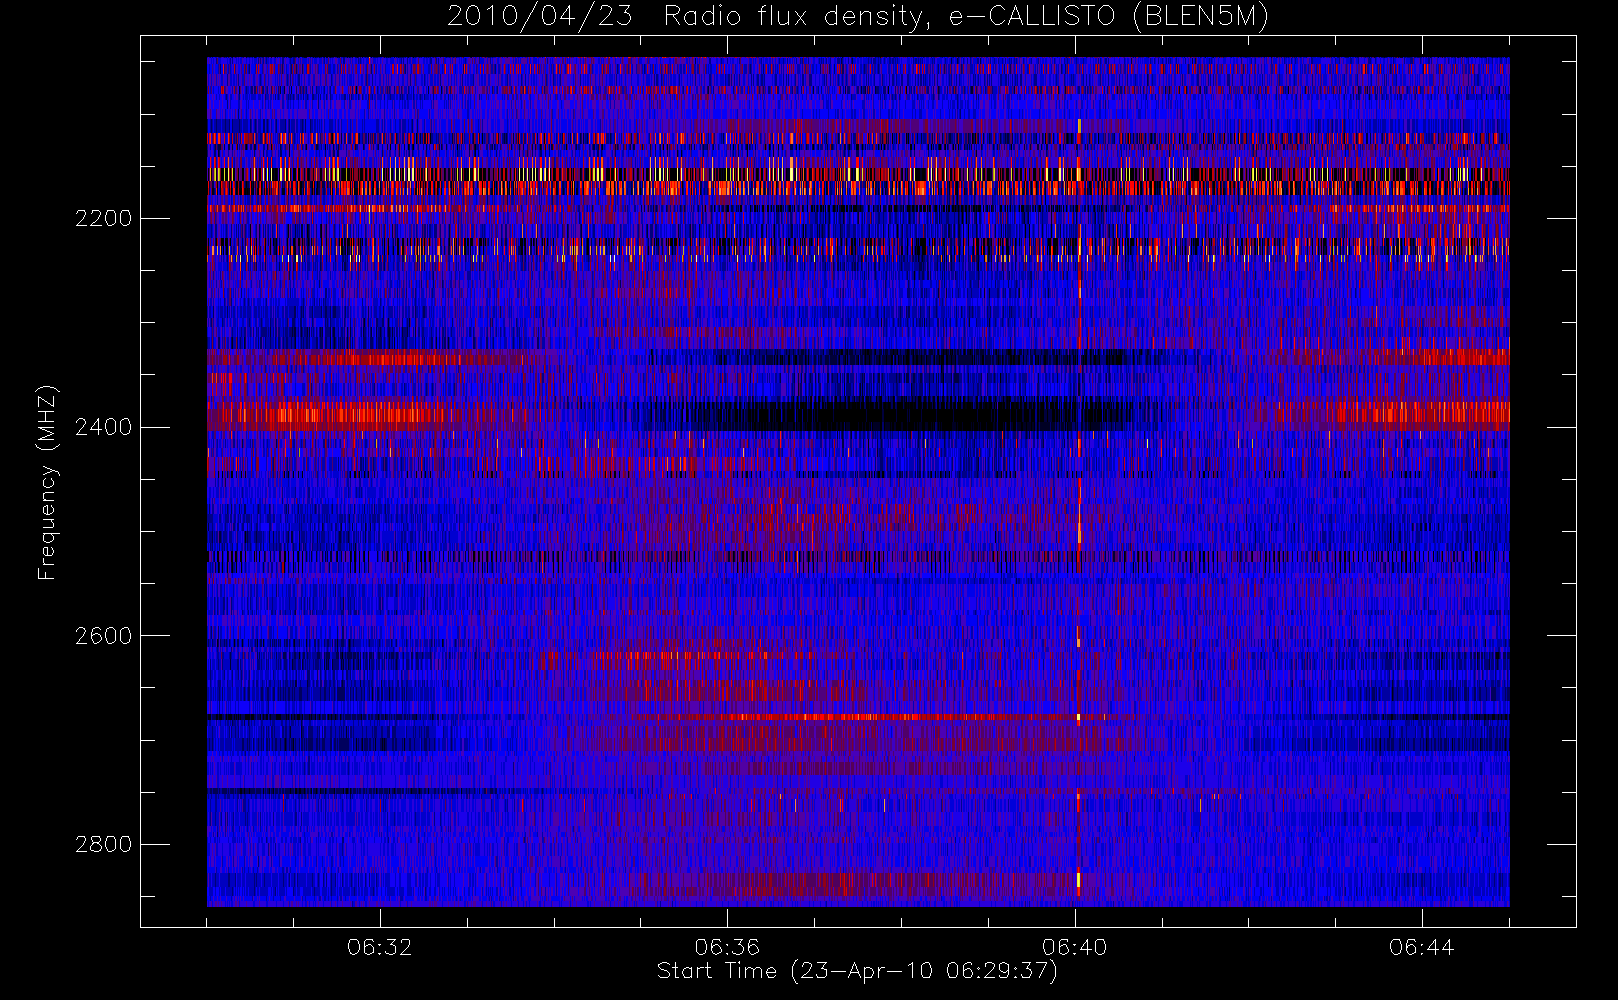Click the 'Start Time (23-Apr-10 06:29:37)' x-axis label
Viewport: 1618px width, 1000px height.
coord(857,971)
